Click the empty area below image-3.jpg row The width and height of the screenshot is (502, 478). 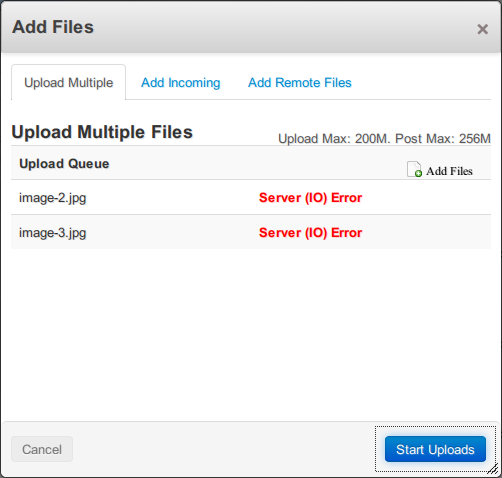pos(251,333)
